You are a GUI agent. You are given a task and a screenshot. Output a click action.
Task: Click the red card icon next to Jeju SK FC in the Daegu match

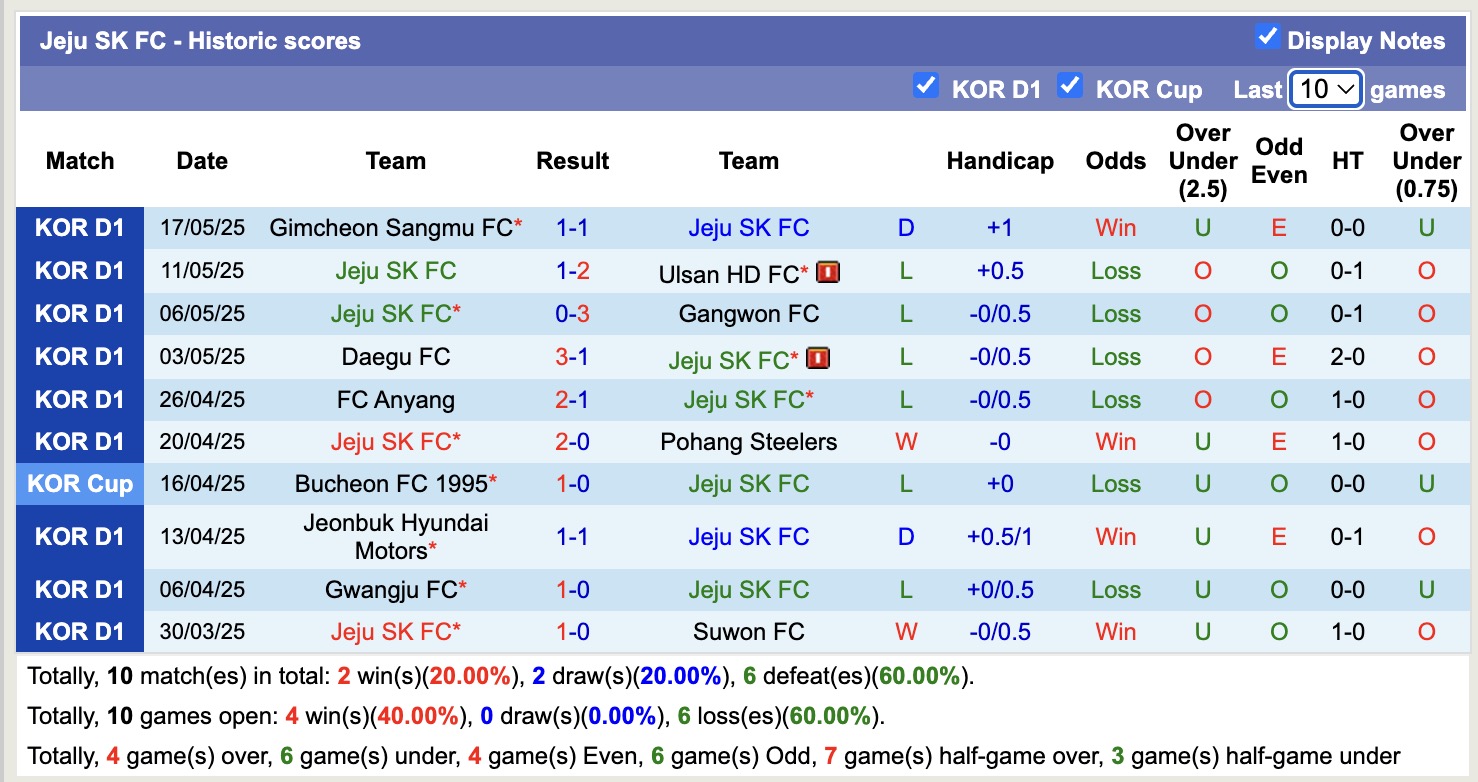click(817, 356)
